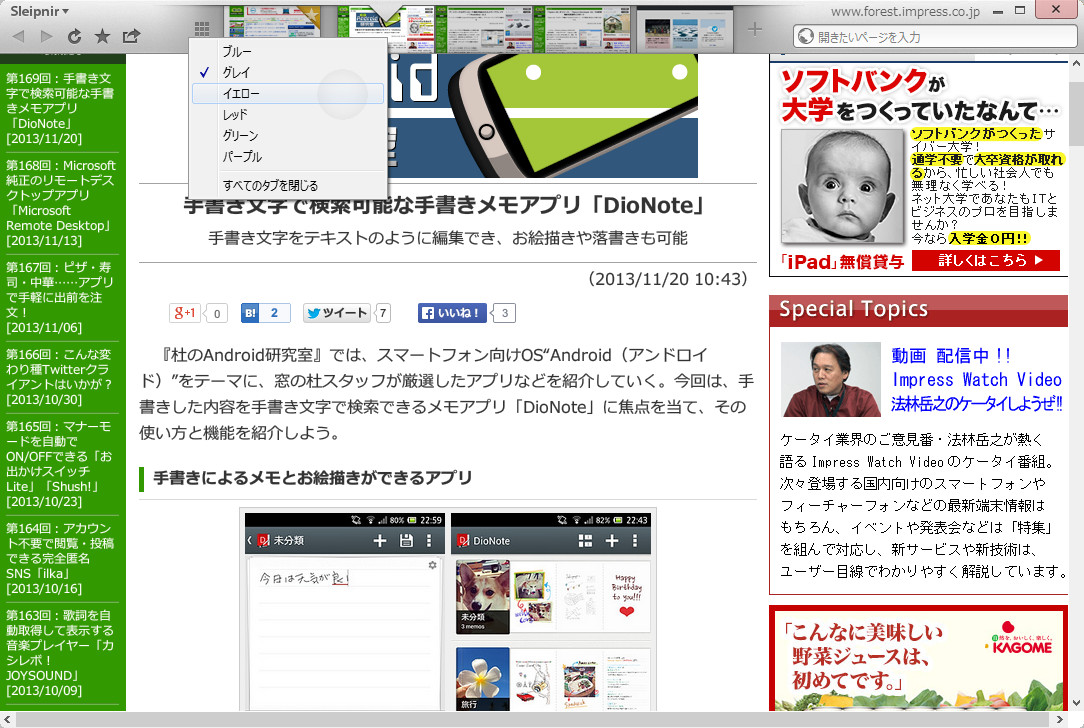Screen dimensions: 1084x728
Task: Click the date text (2013/11/20 10:43)
Action: [667, 279]
